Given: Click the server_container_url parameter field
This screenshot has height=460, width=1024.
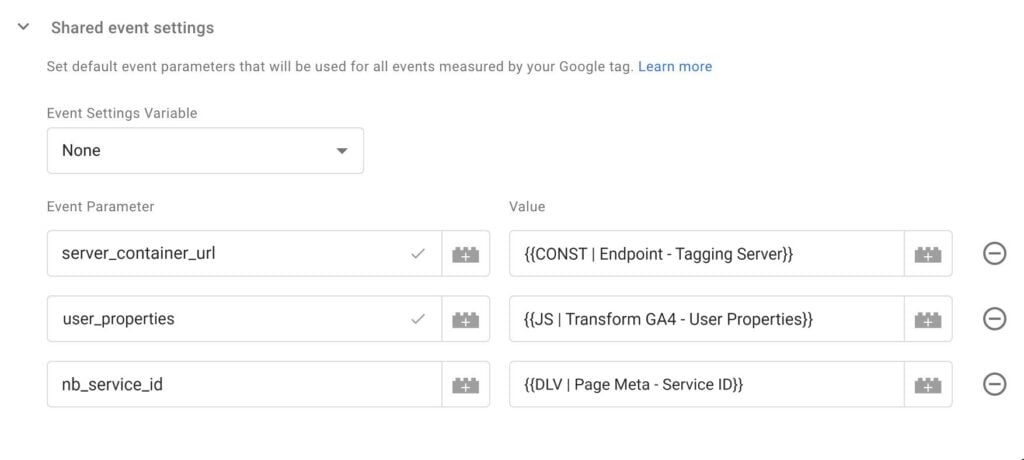Looking at the screenshot, I should click(x=244, y=254).
